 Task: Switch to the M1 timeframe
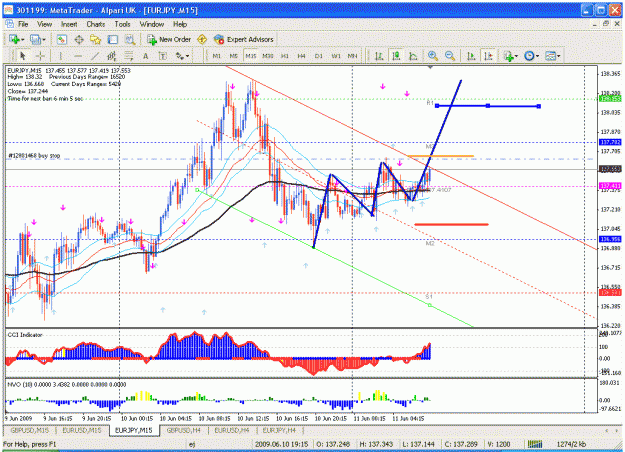pos(217,56)
